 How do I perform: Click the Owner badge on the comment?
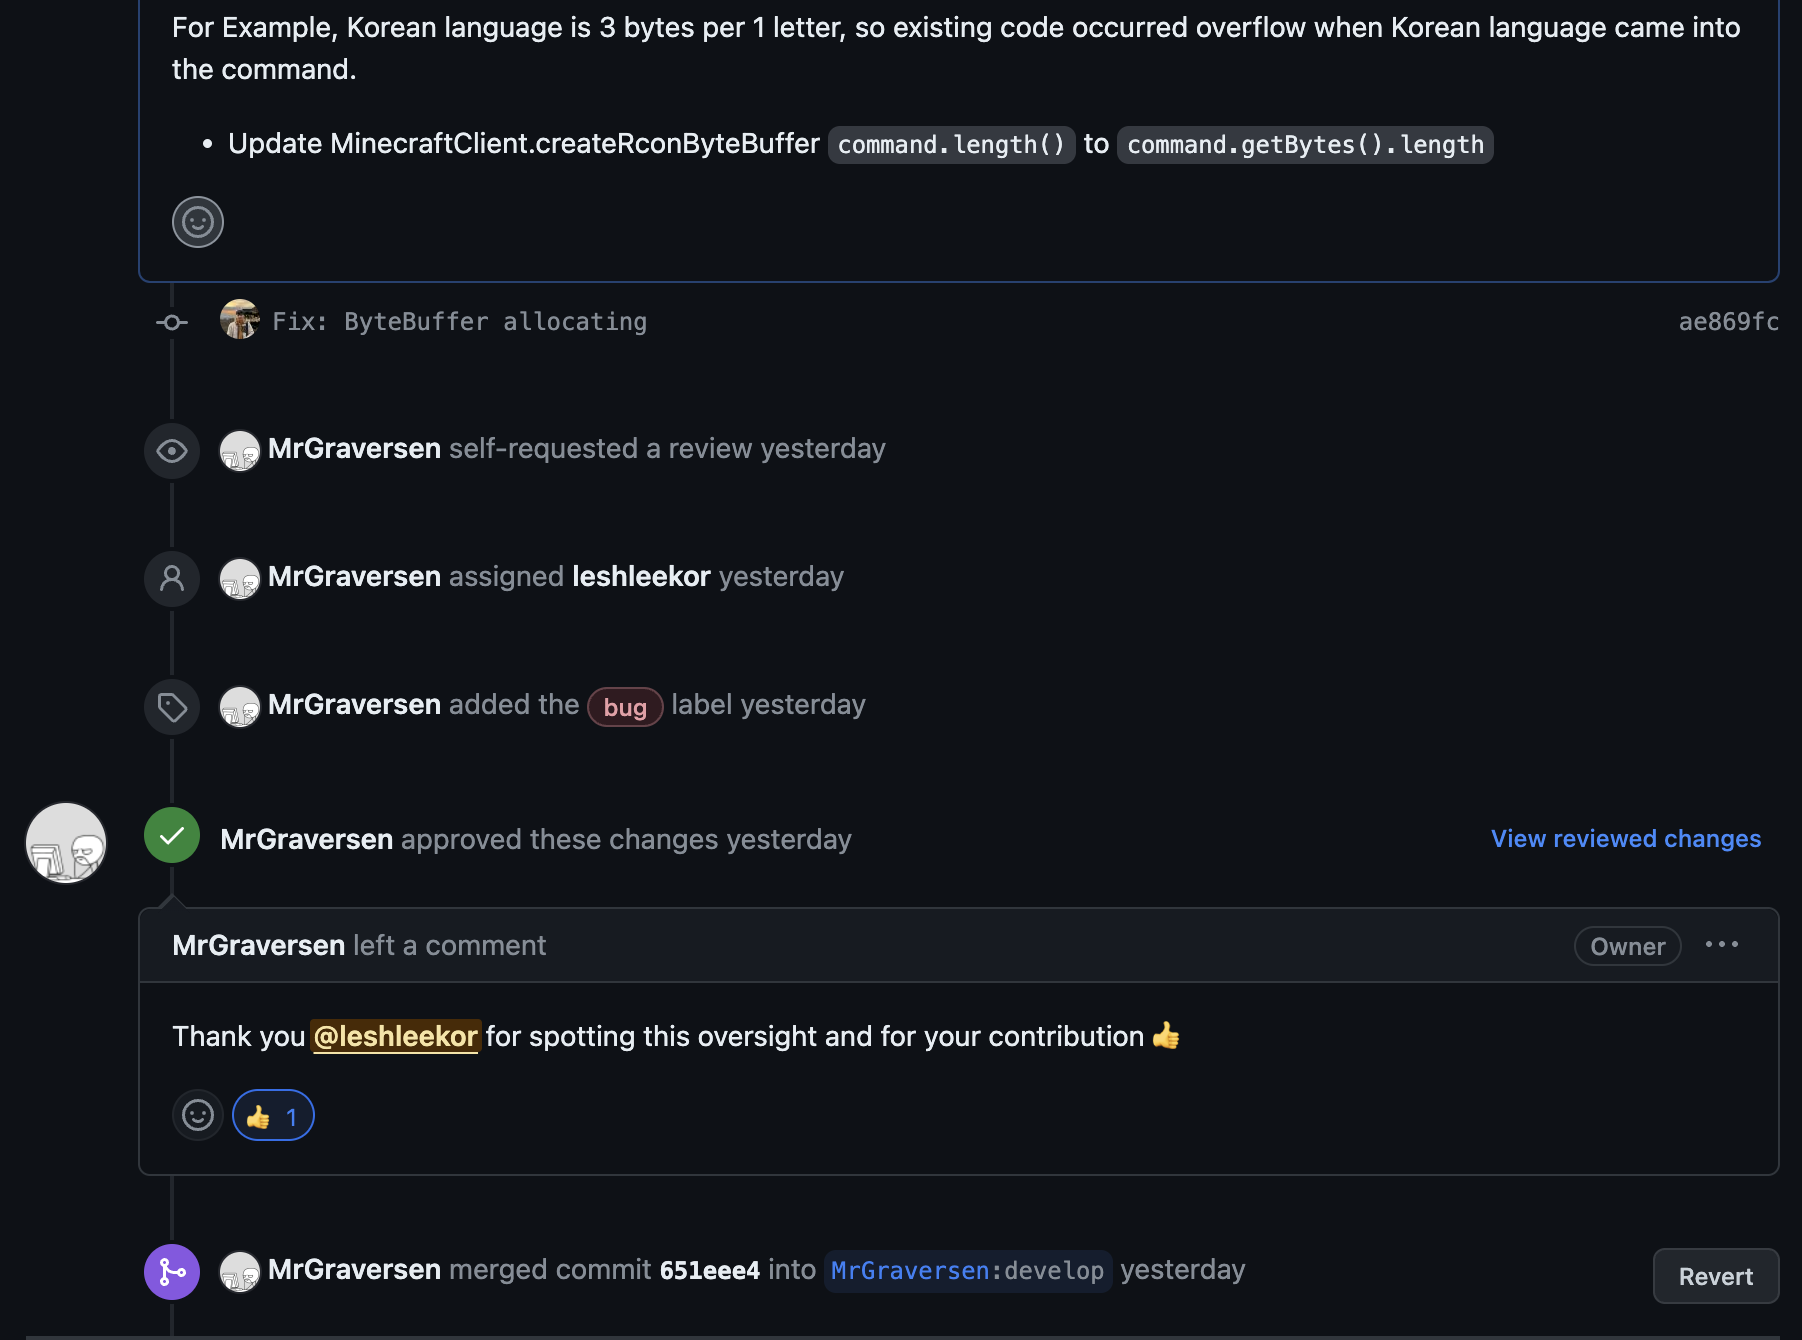pyautogui.click(x=1627, y=946)
